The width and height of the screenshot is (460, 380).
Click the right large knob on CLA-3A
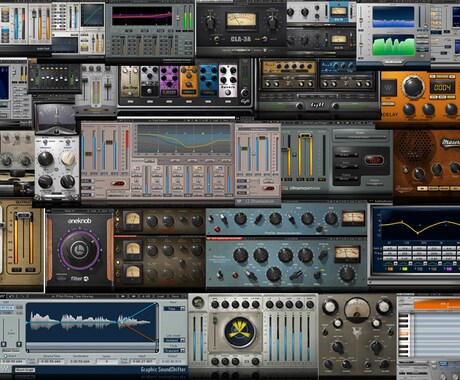coord(272,23)
